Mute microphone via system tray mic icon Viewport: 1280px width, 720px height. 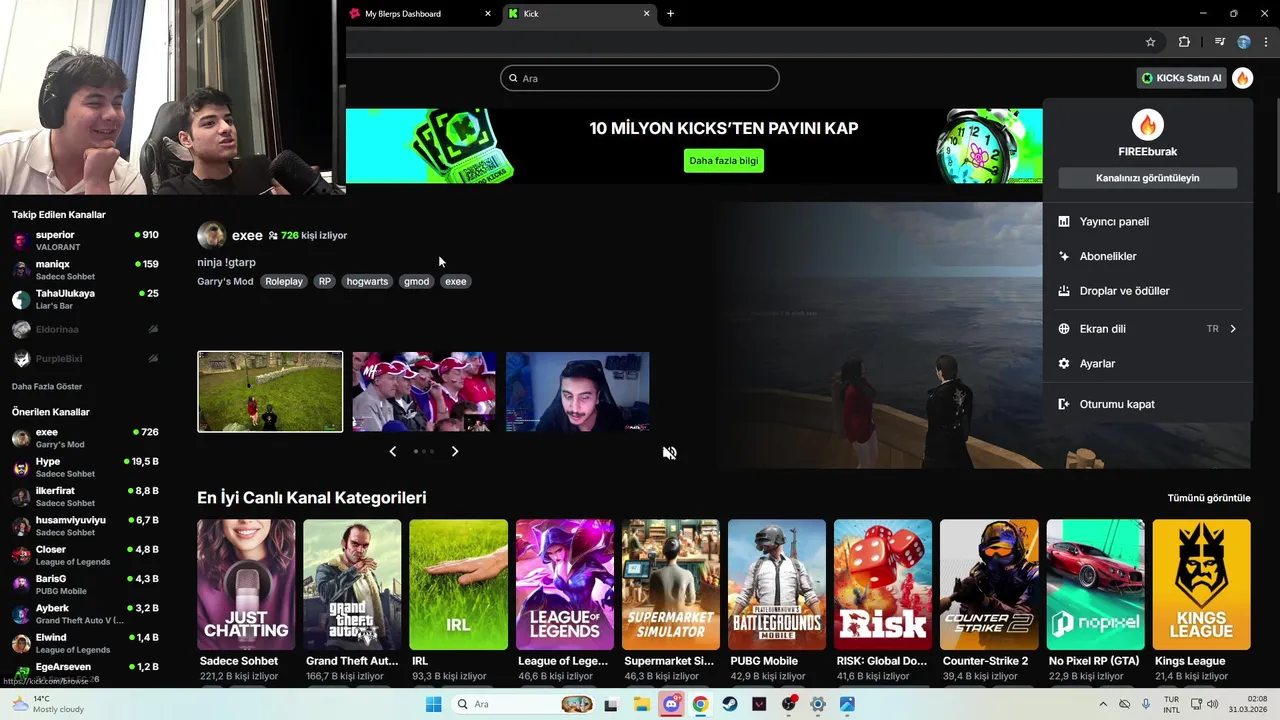click(x=1146, y=704)
